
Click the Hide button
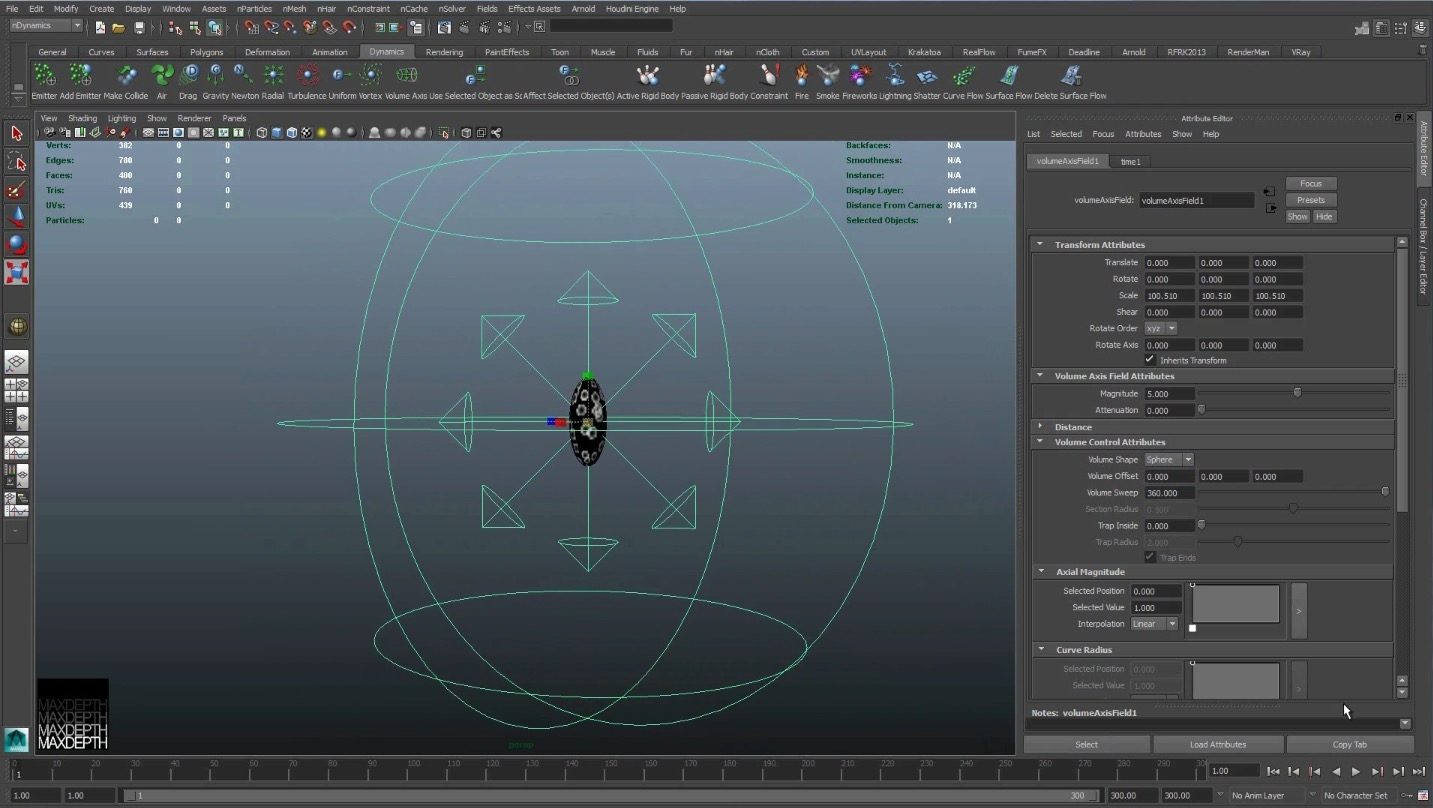(x=1324, y=217)
